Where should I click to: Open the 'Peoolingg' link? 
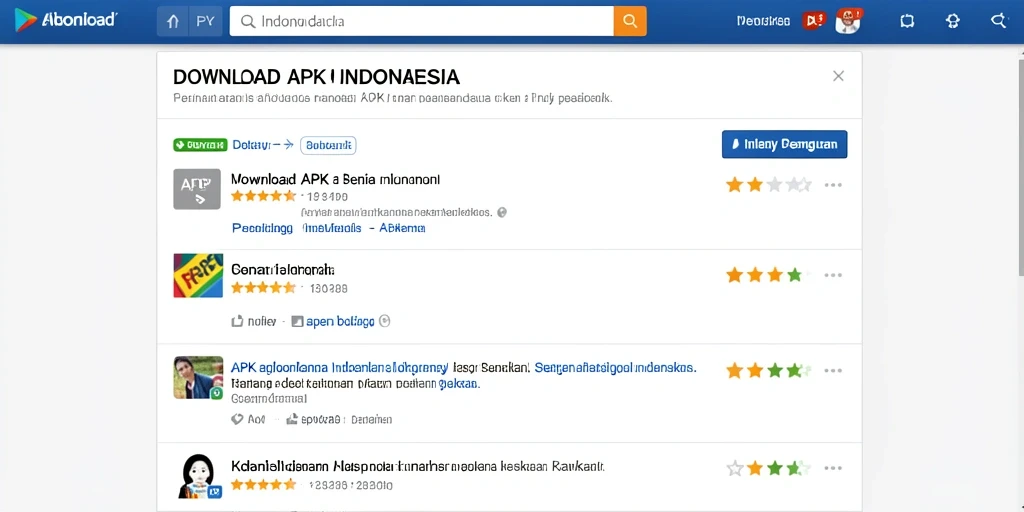tap(263, 228)
